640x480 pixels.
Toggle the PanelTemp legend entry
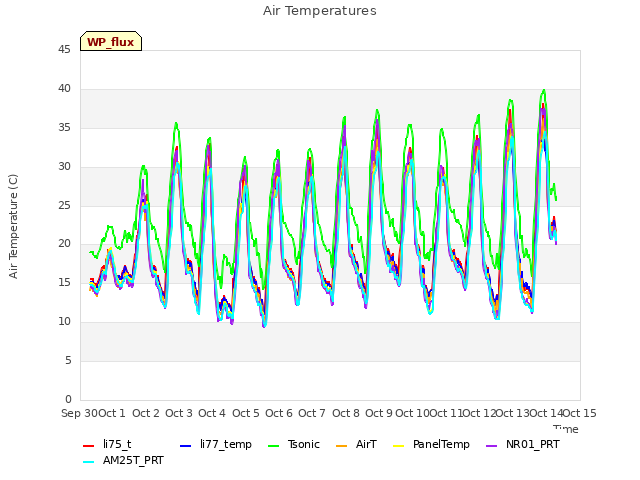point(431,444)
